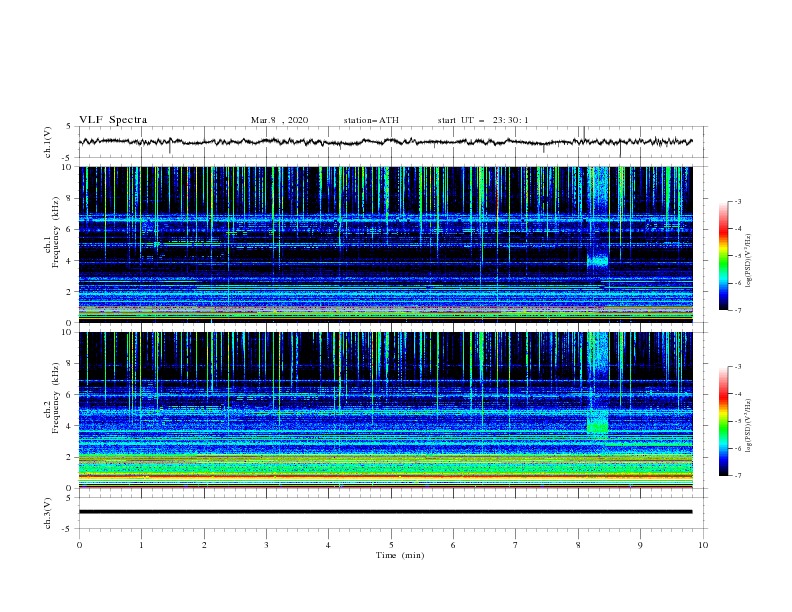Click the "-7" tick on ch.2 colorbar
This screenshot has width=792, height=612.
[737, 476]
